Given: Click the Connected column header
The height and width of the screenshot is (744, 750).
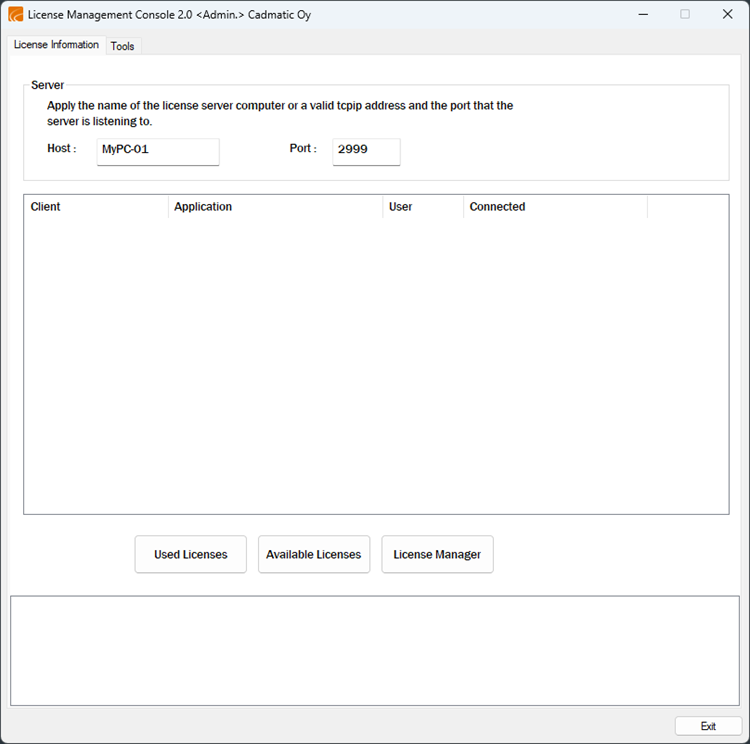Looking at the screenshot, I should tap(555, 207).
